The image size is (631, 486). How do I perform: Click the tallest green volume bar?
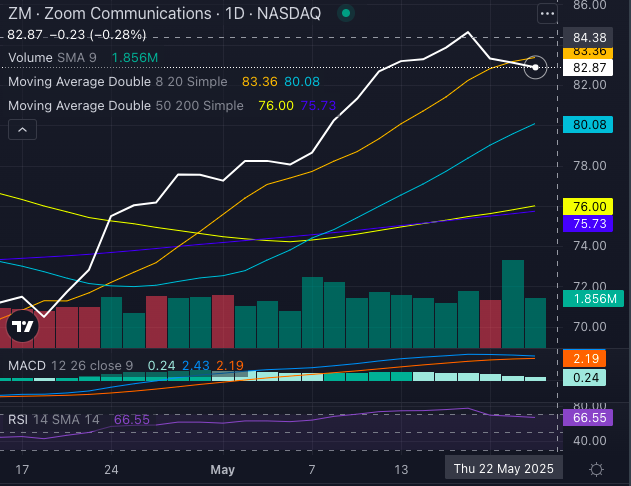(x=513, y=304)
